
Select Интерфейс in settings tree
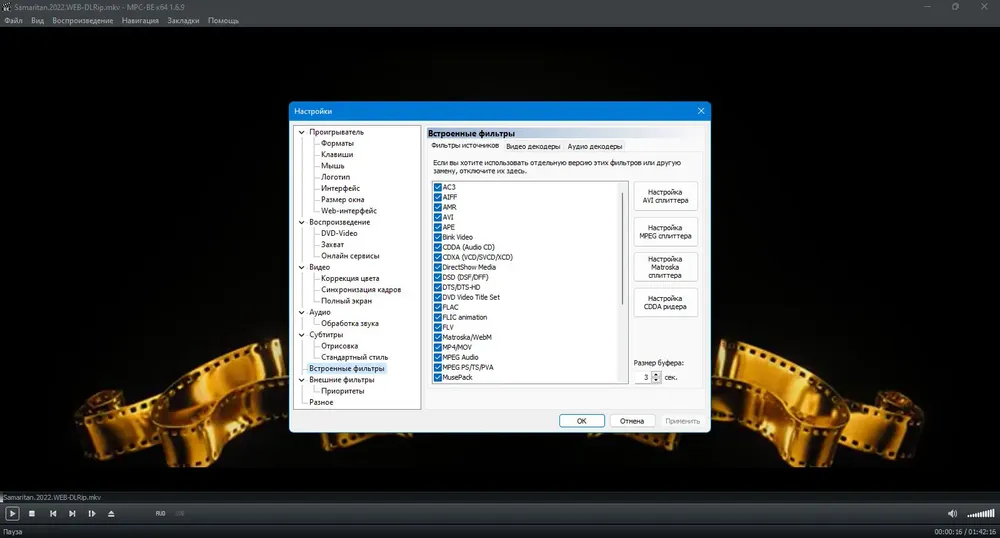[341, 189]
